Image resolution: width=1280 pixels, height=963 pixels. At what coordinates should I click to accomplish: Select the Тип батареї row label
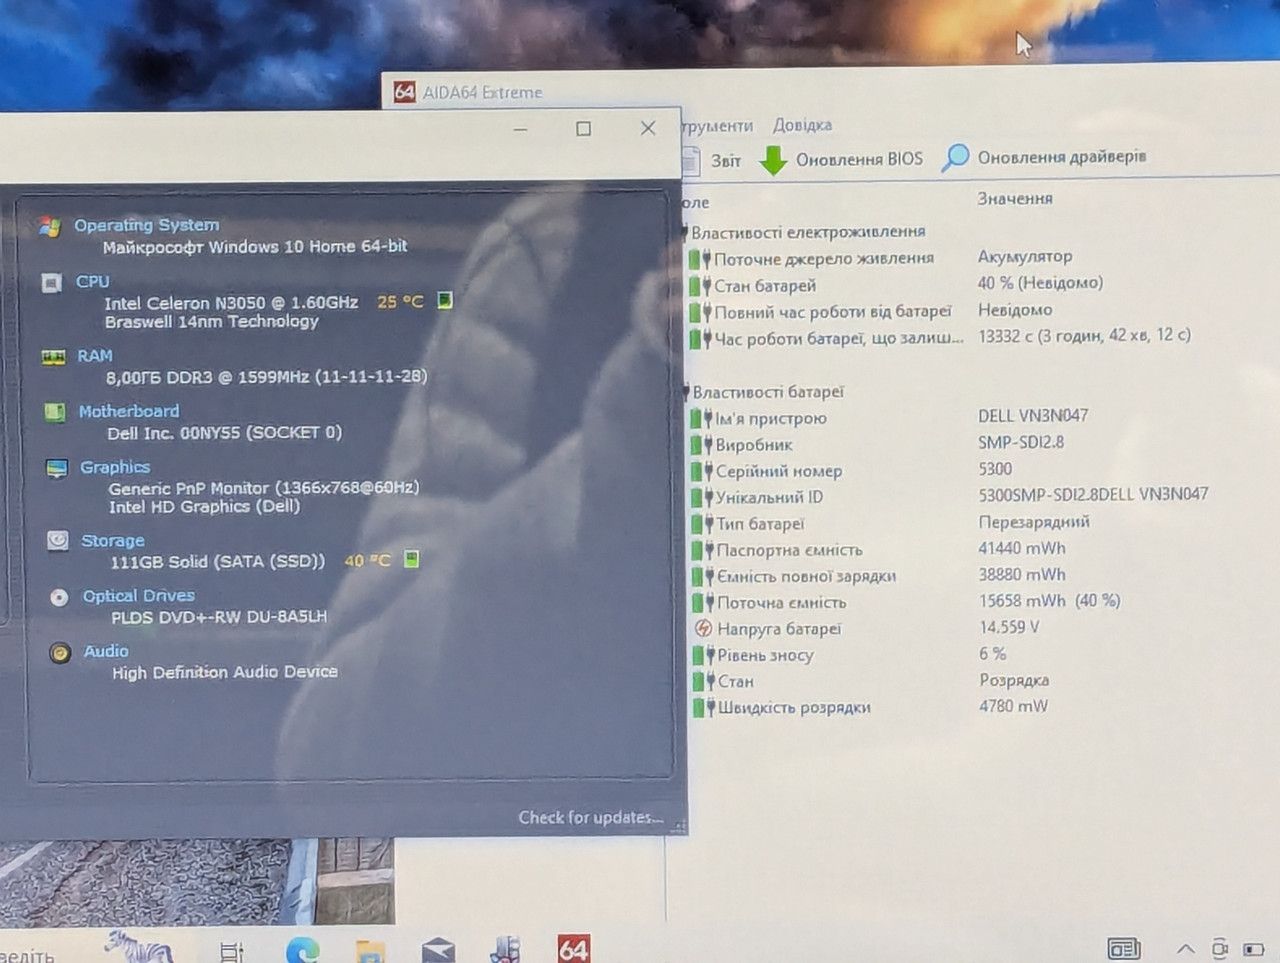click(760, 524)
